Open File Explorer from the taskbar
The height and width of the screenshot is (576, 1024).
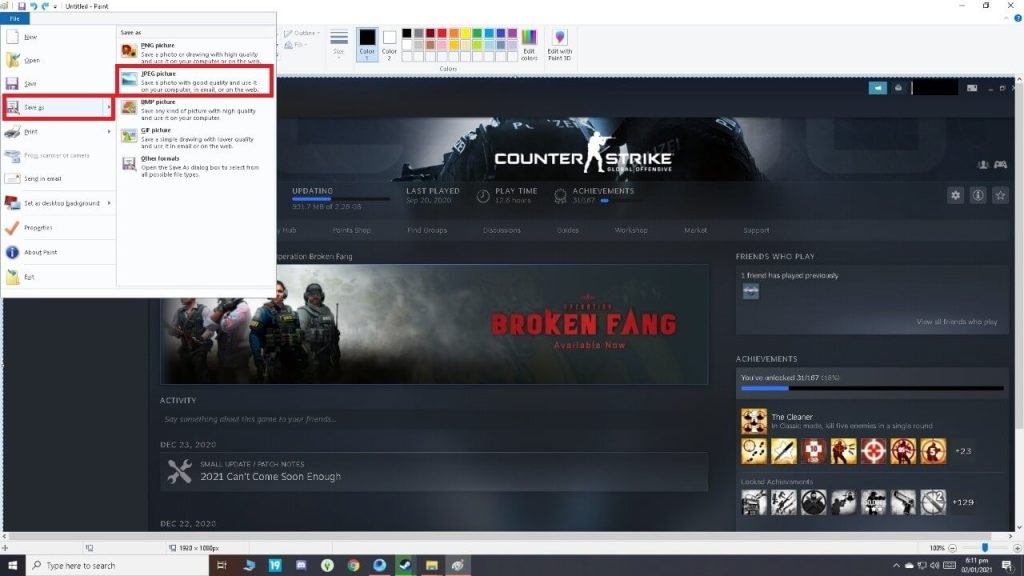click(x=431, y=566)
